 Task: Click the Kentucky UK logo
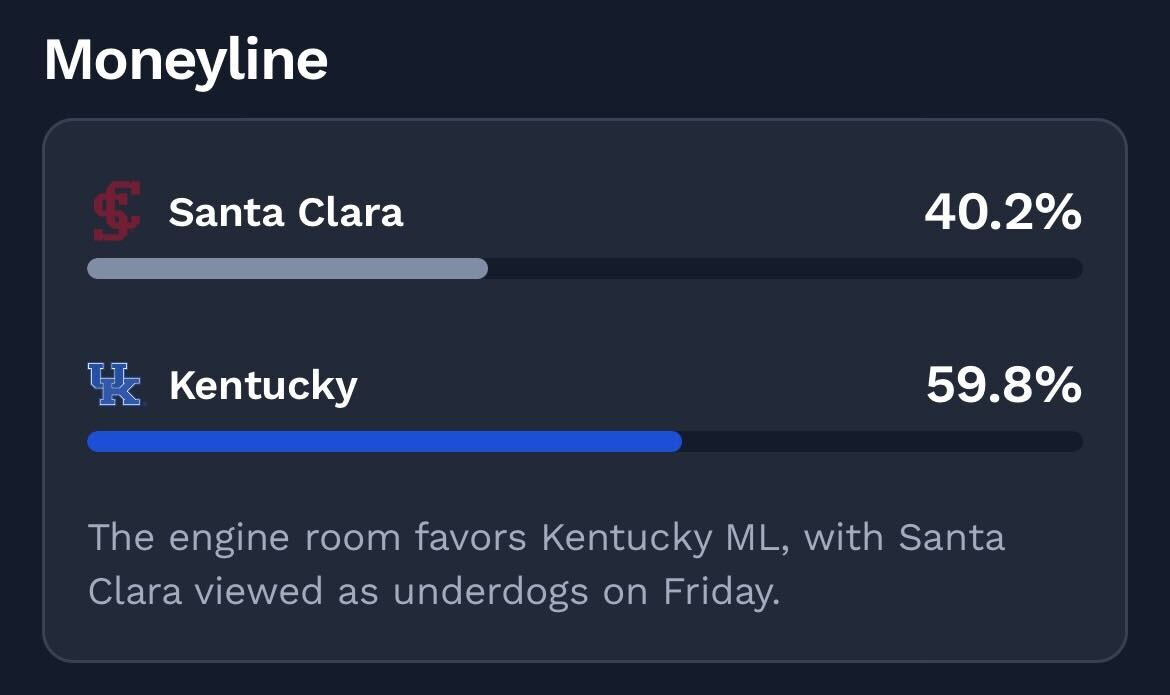(115, 385)
